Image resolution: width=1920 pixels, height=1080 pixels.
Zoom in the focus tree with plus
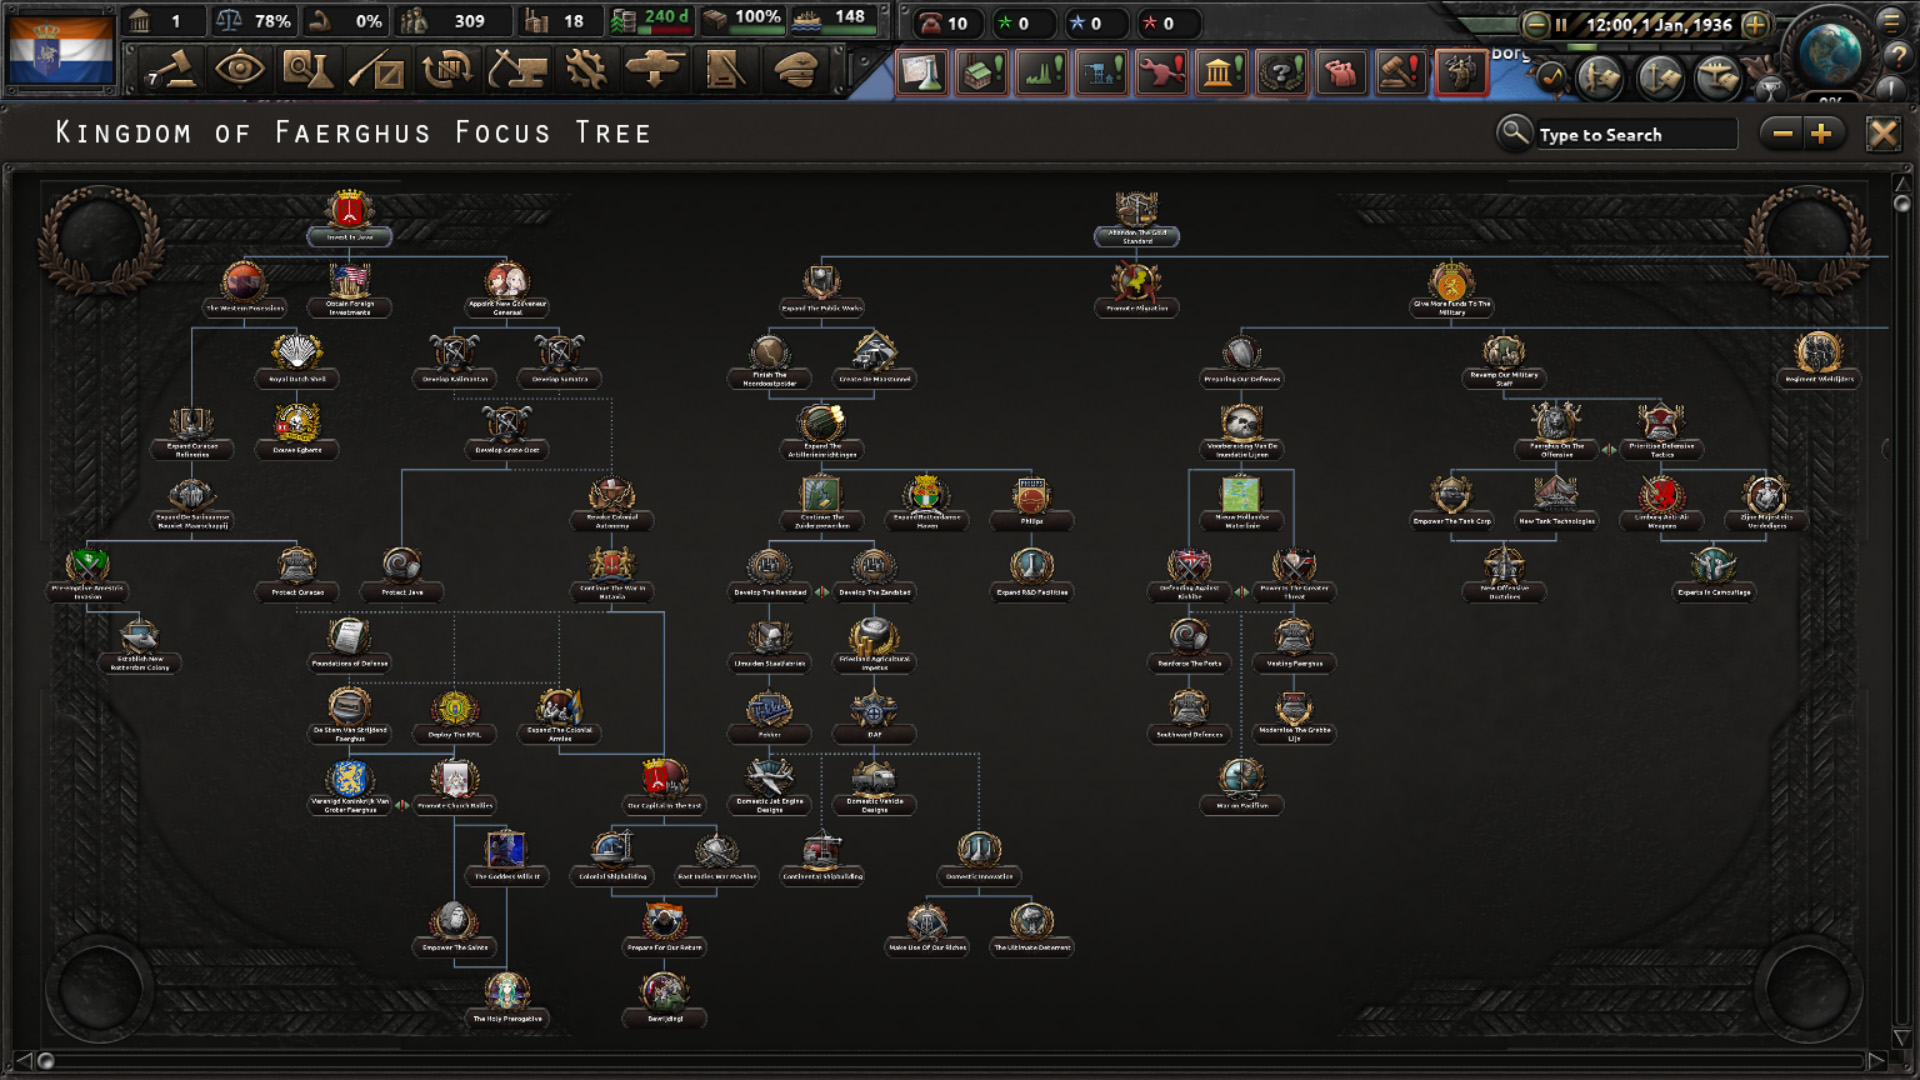pos(1821,133)
